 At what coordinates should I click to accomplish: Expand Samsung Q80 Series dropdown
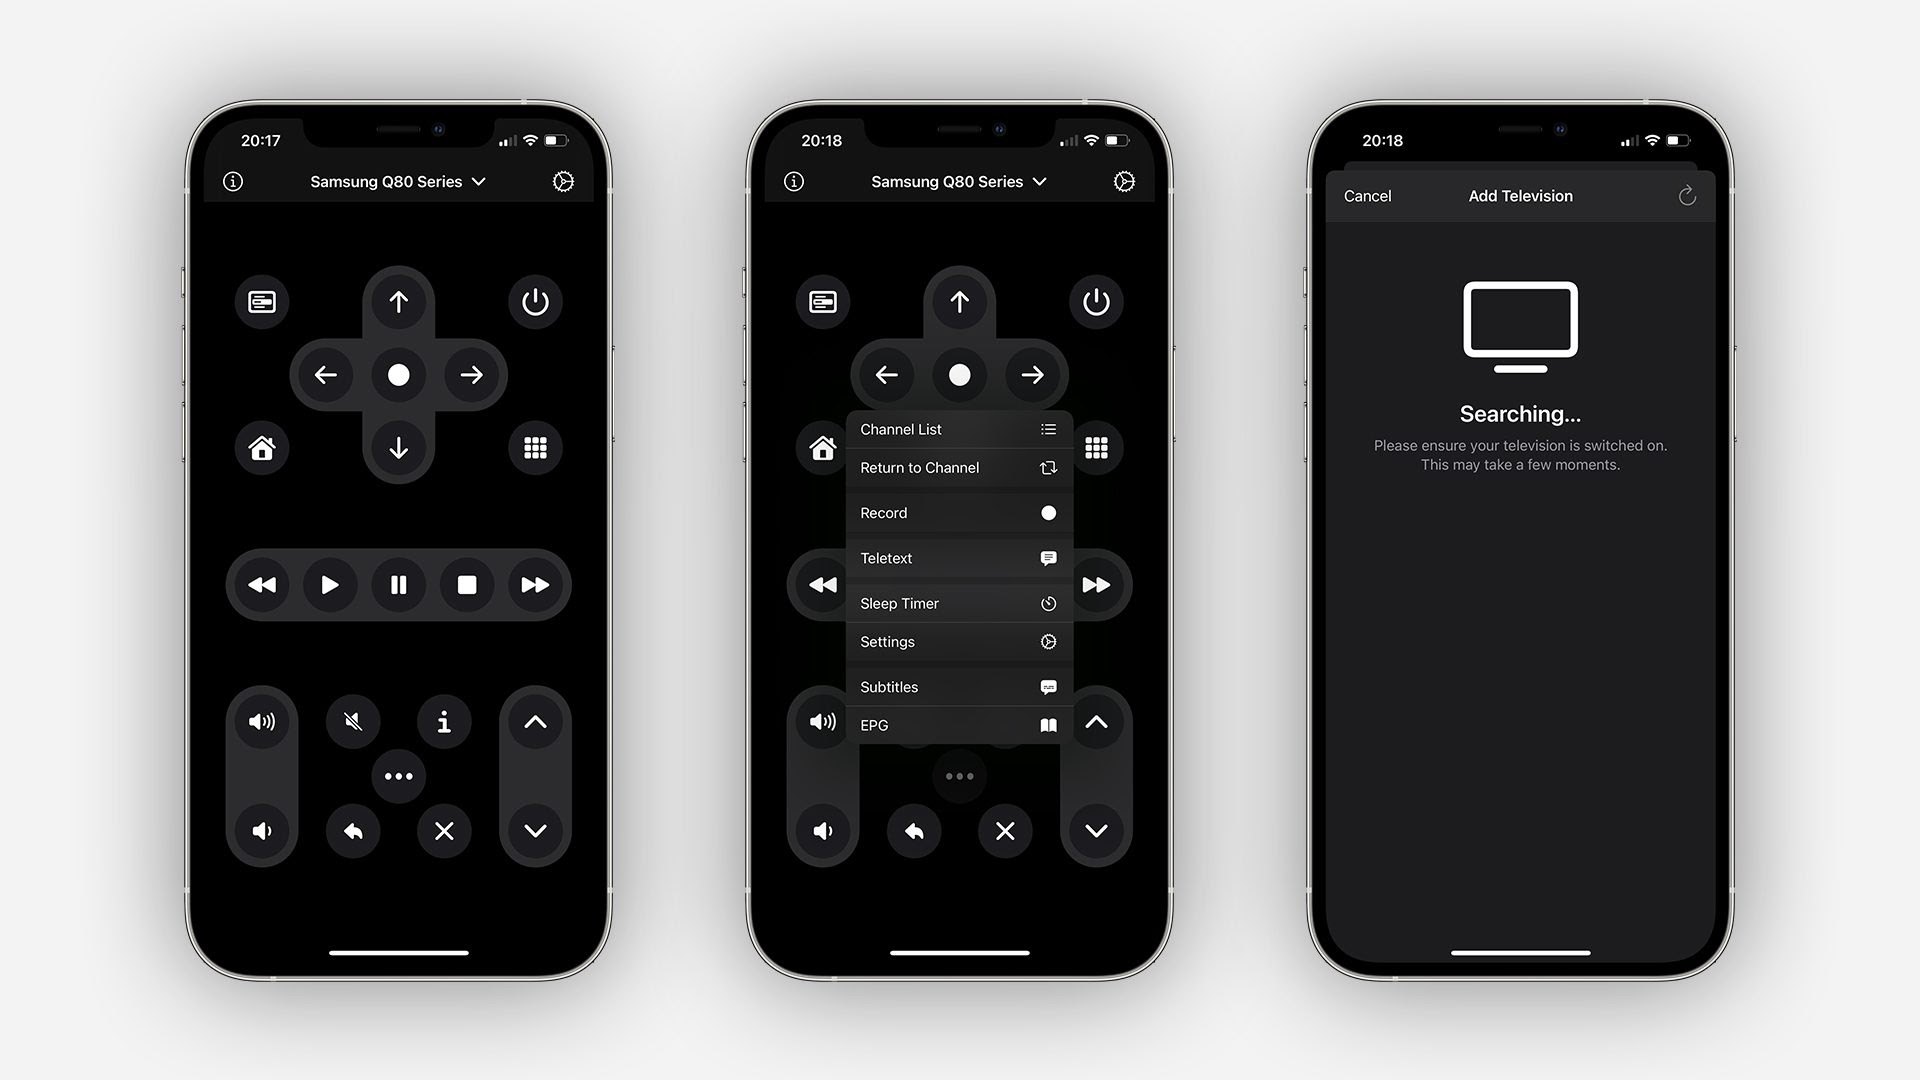tap(398, 182)
